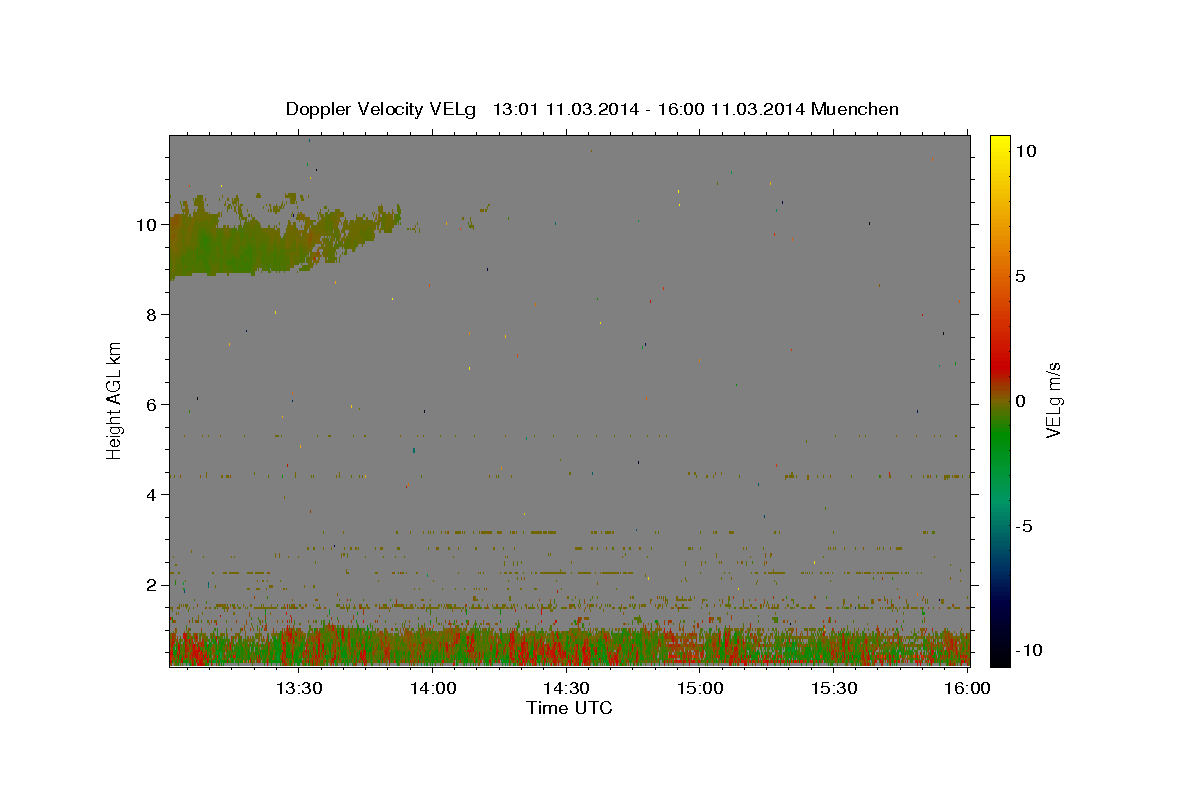Click the '15:30' time axis label
Image resolution: width=1200 pixels, height=800 pixels.
coord(834,688)
